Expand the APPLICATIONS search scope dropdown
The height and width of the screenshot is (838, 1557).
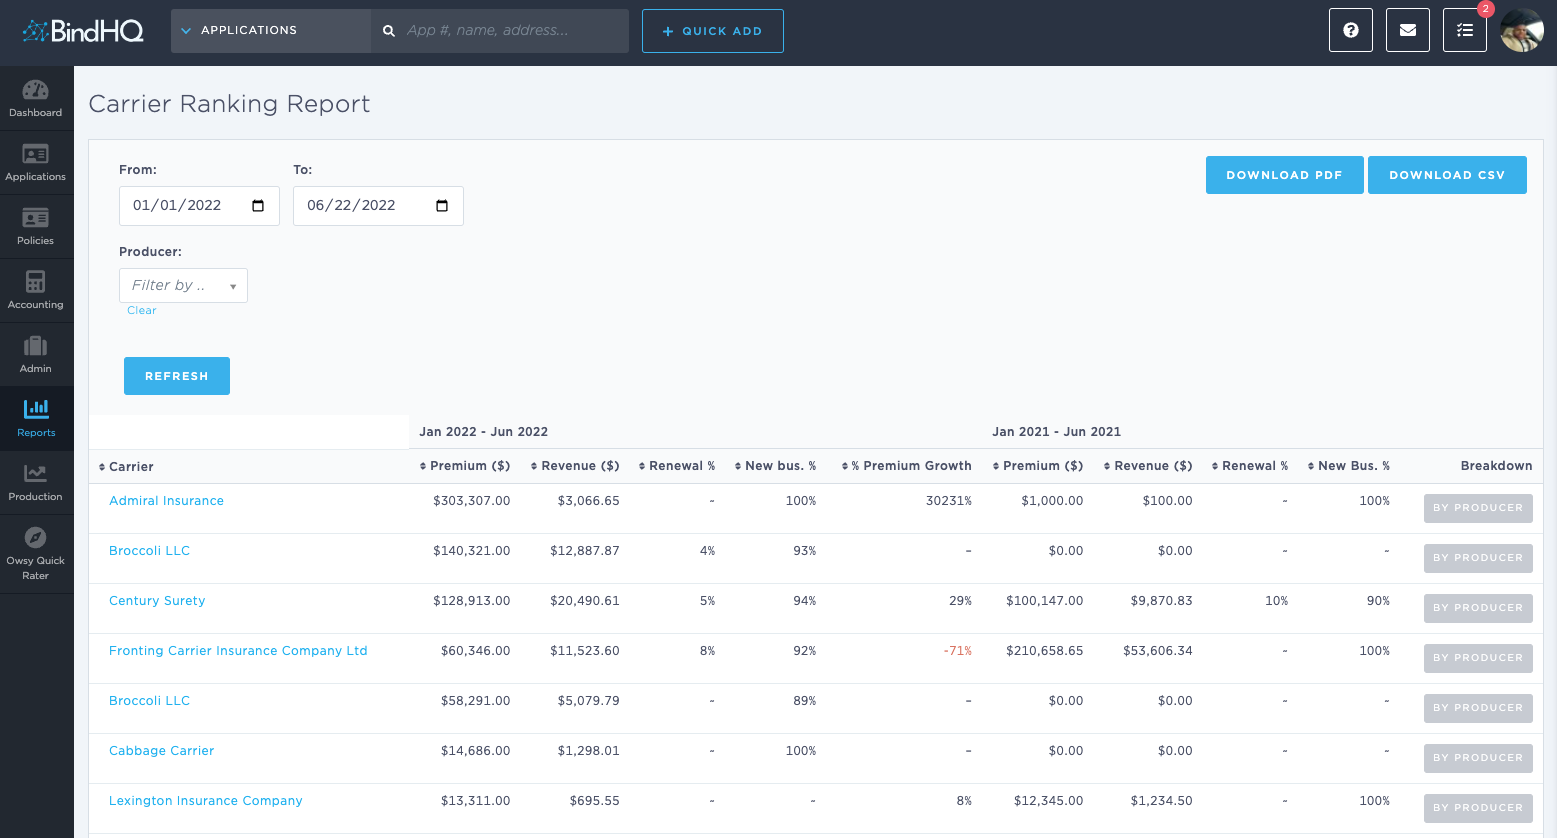(271, 31)
